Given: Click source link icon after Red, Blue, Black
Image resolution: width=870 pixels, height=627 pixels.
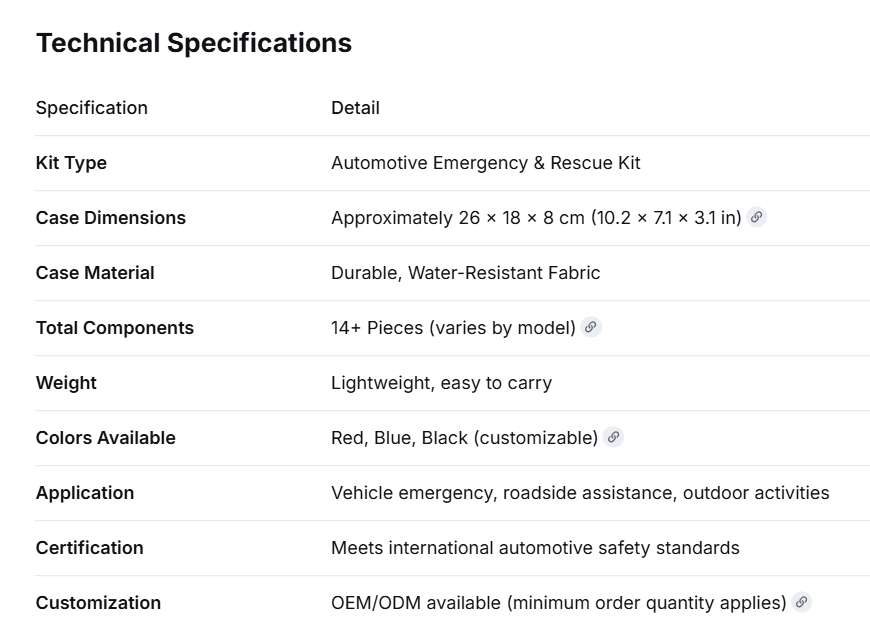Looking at the screenshot, I should point(613,437).
